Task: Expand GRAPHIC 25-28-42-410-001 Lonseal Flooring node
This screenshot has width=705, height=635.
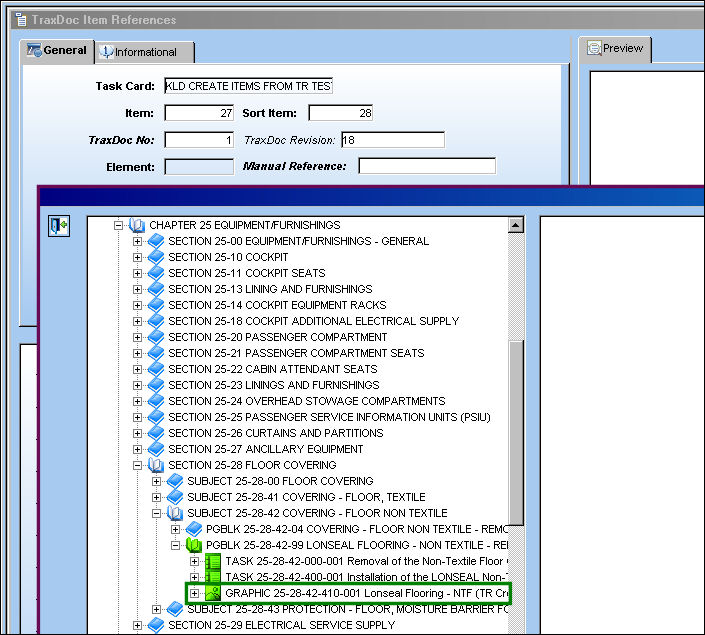Action: pos(194,593)
